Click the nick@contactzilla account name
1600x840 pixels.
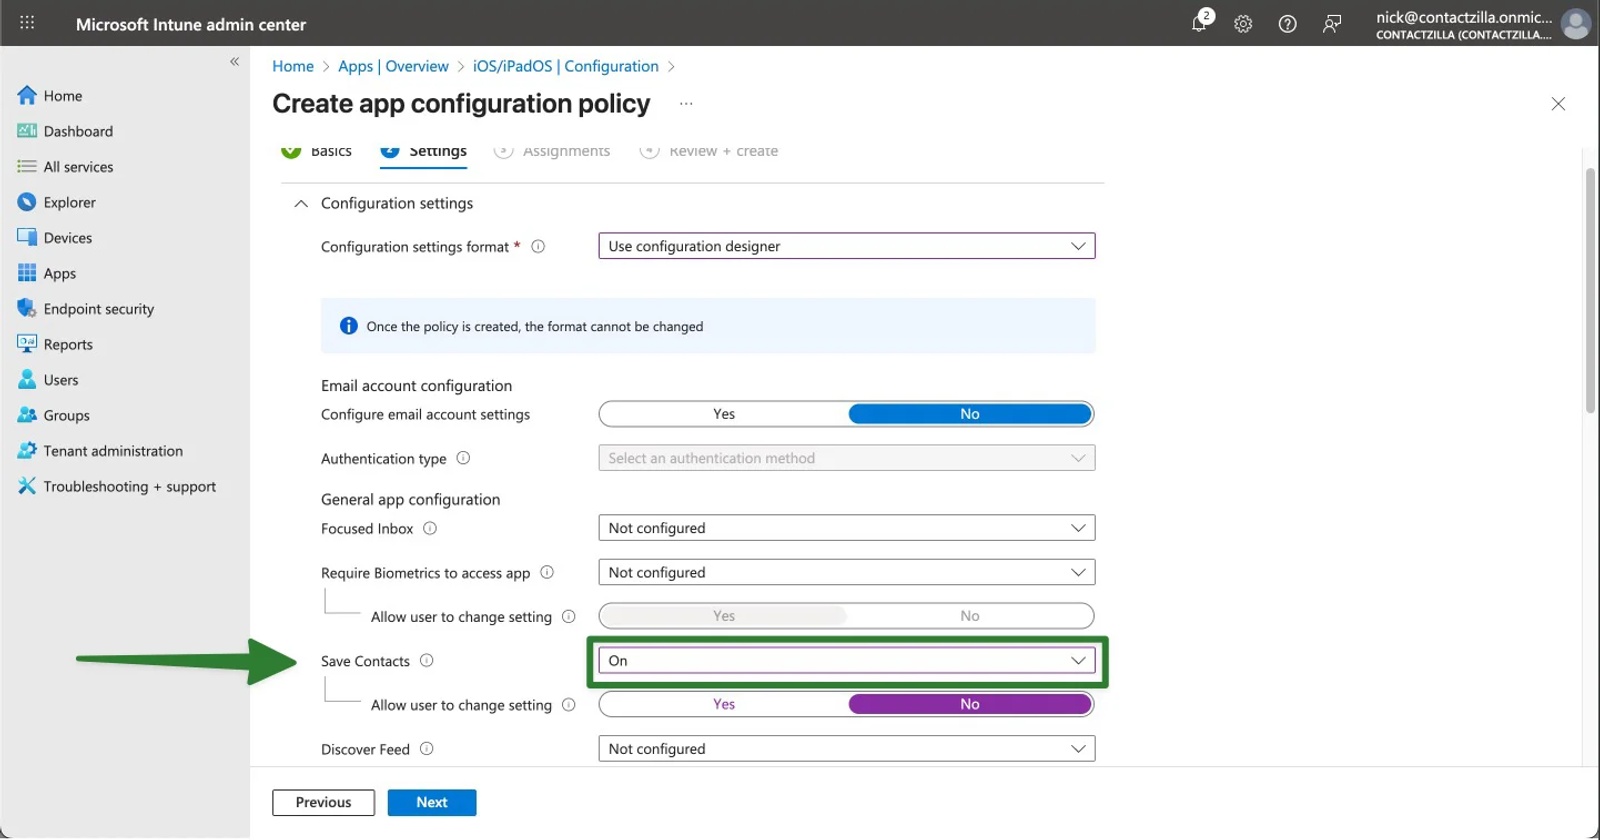click(x=1464, y=17)
